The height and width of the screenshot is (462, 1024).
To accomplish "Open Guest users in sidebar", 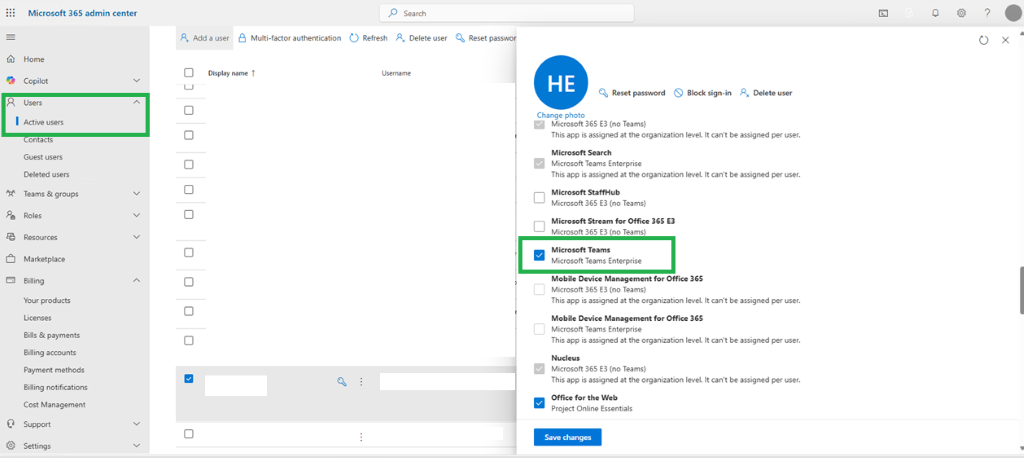I will 43,157.
